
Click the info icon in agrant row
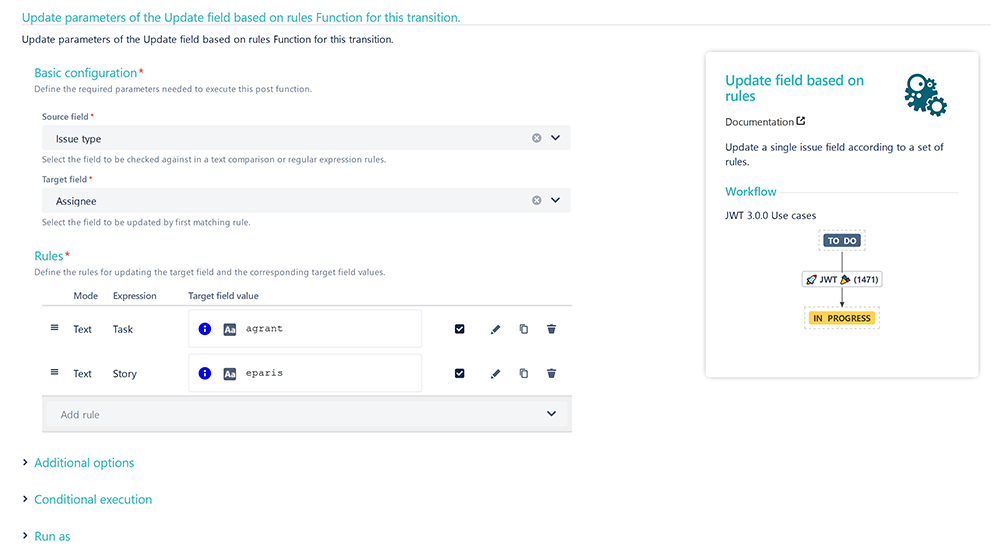[x=205, y=329]
